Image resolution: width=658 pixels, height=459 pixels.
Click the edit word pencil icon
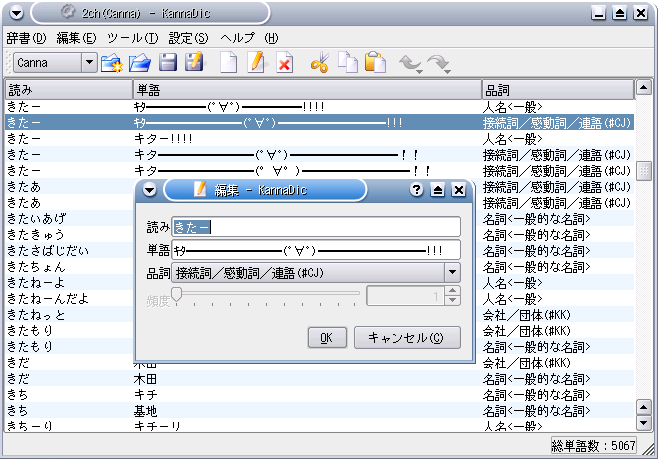(x=256, y=63)
